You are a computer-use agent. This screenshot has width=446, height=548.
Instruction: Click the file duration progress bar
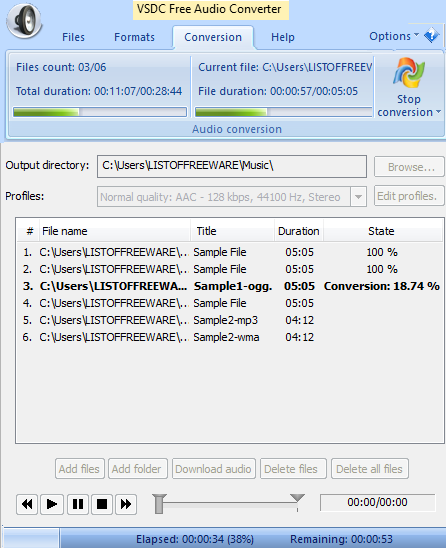(284, 112)
